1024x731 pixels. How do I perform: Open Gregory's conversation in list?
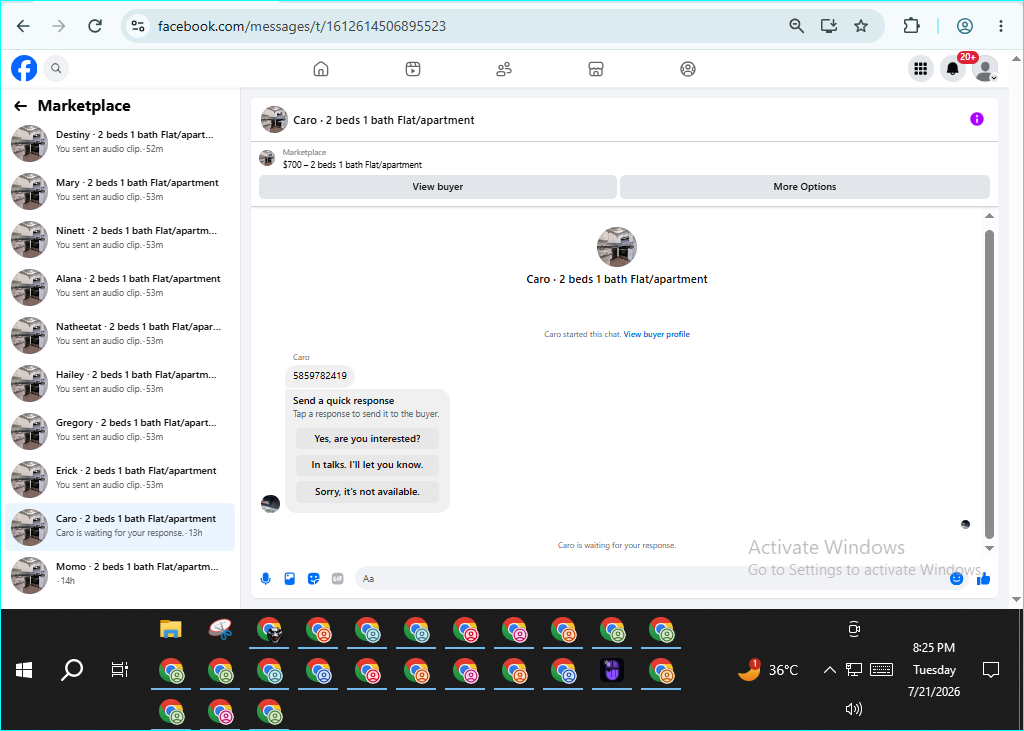click(x=120, y=430)
